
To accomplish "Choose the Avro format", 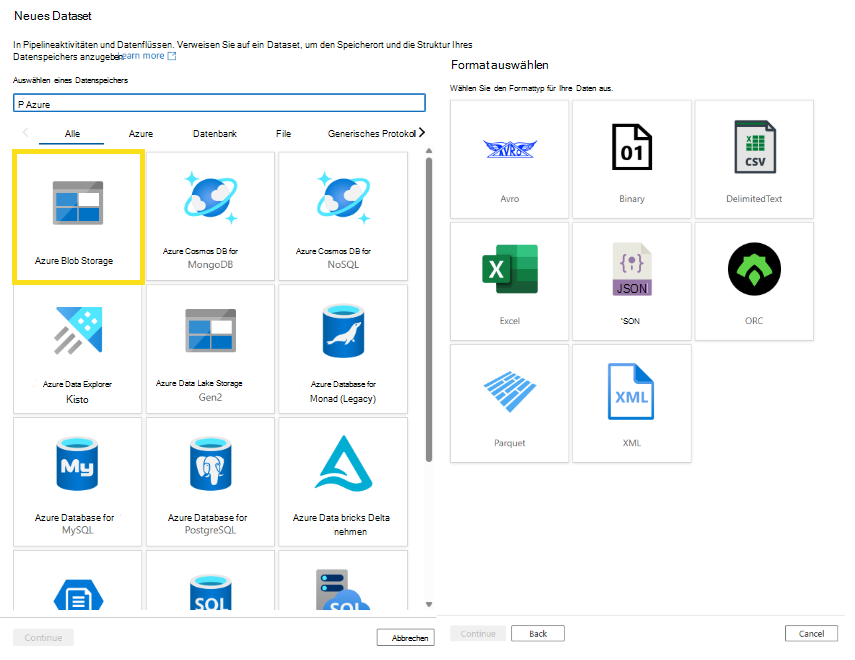I will (x=509, y=158).
